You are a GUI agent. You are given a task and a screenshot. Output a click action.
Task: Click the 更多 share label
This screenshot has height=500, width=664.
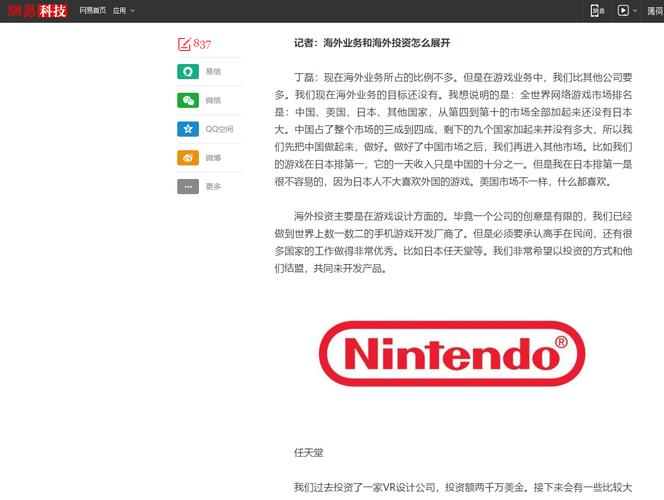(x=213, y=187)
